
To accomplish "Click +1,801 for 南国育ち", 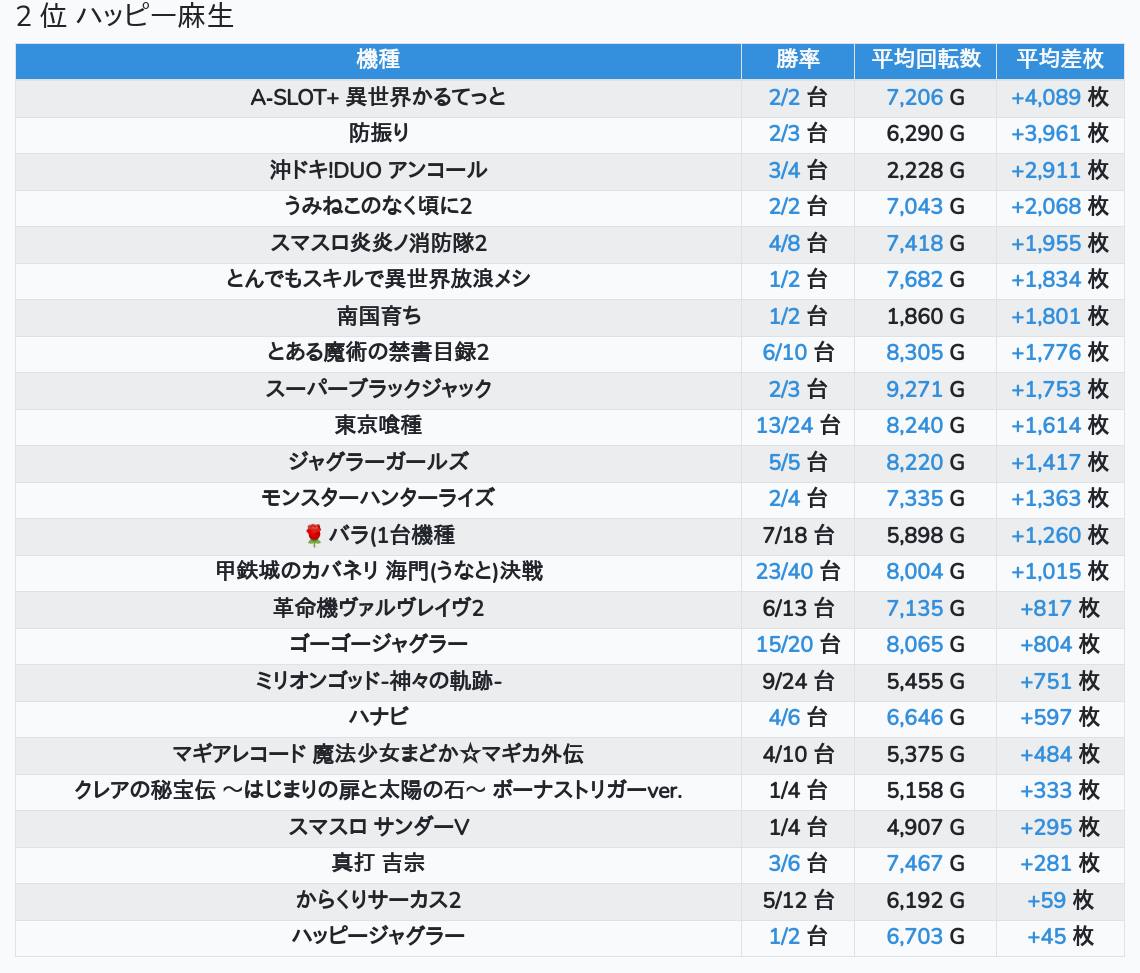I will pyautogui.click(x=1045, y=316).
